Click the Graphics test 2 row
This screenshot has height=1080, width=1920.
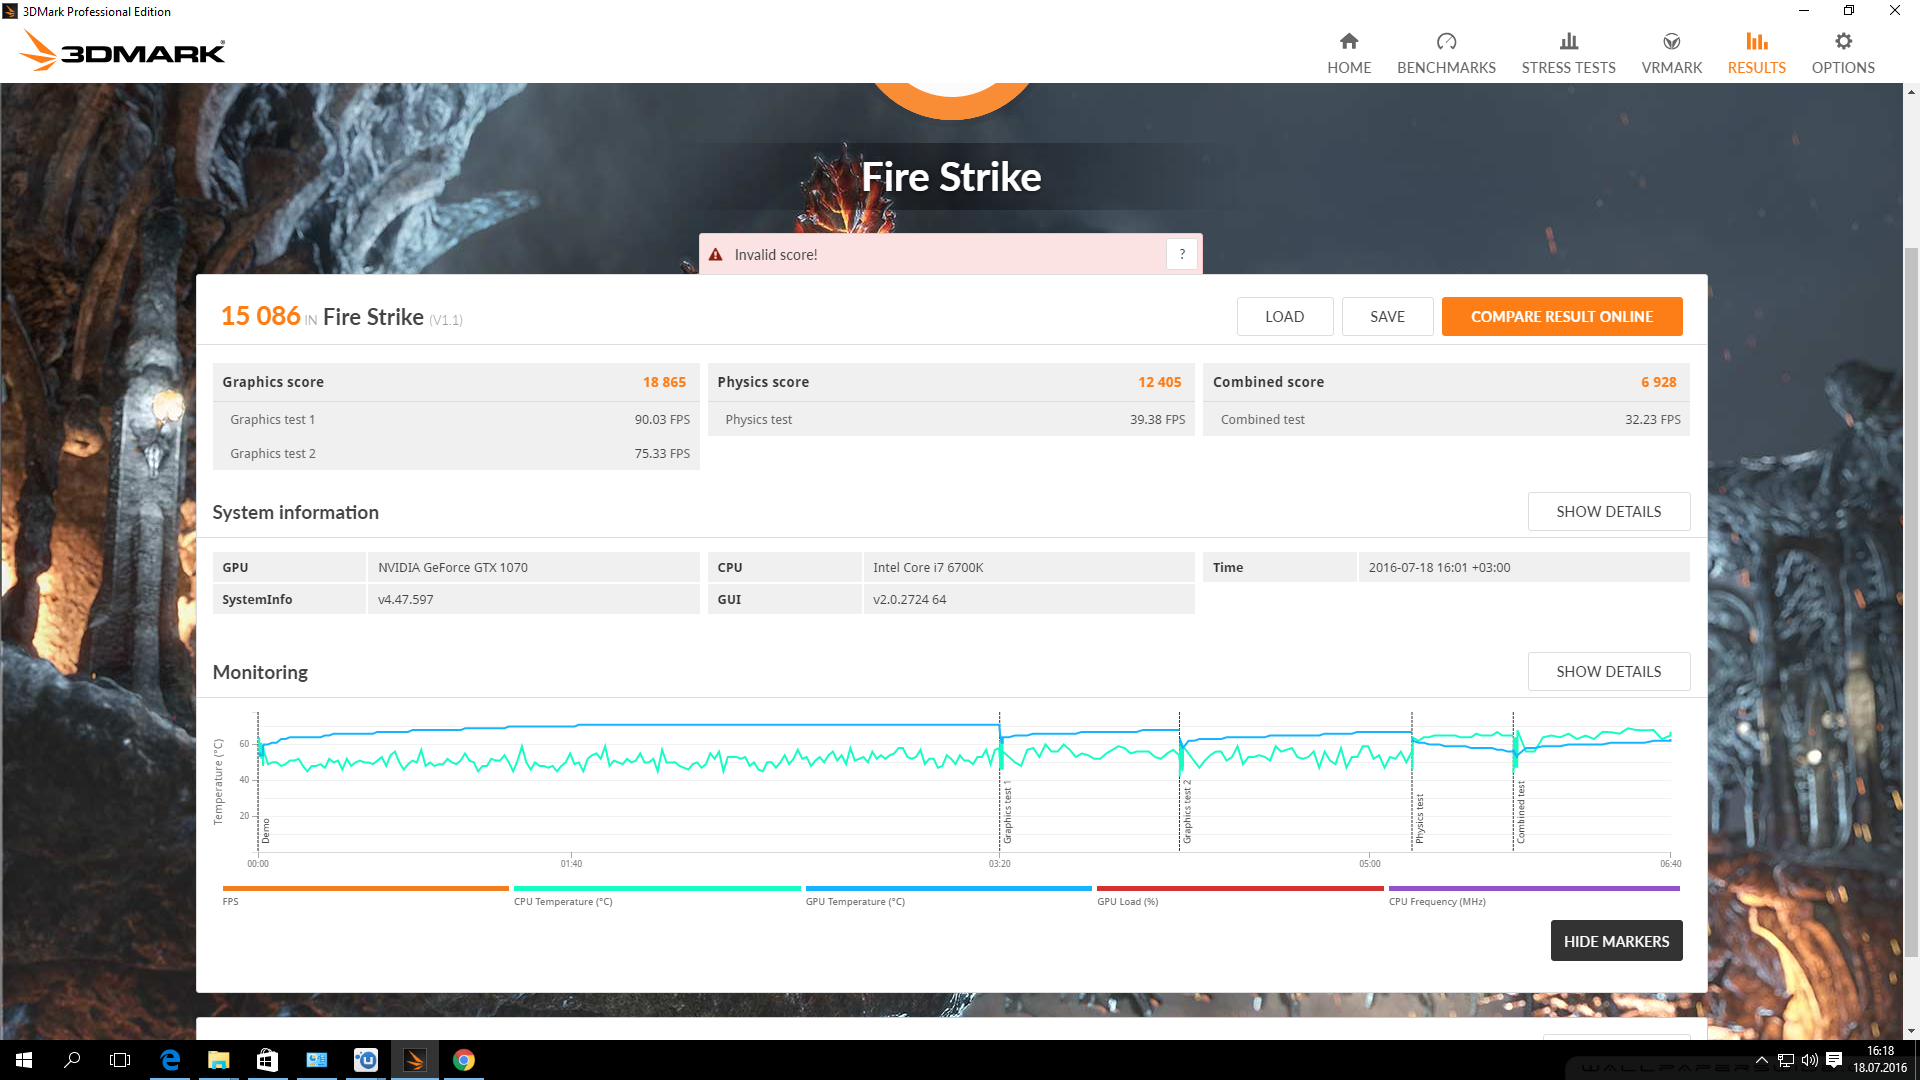(x=456, y=453)
